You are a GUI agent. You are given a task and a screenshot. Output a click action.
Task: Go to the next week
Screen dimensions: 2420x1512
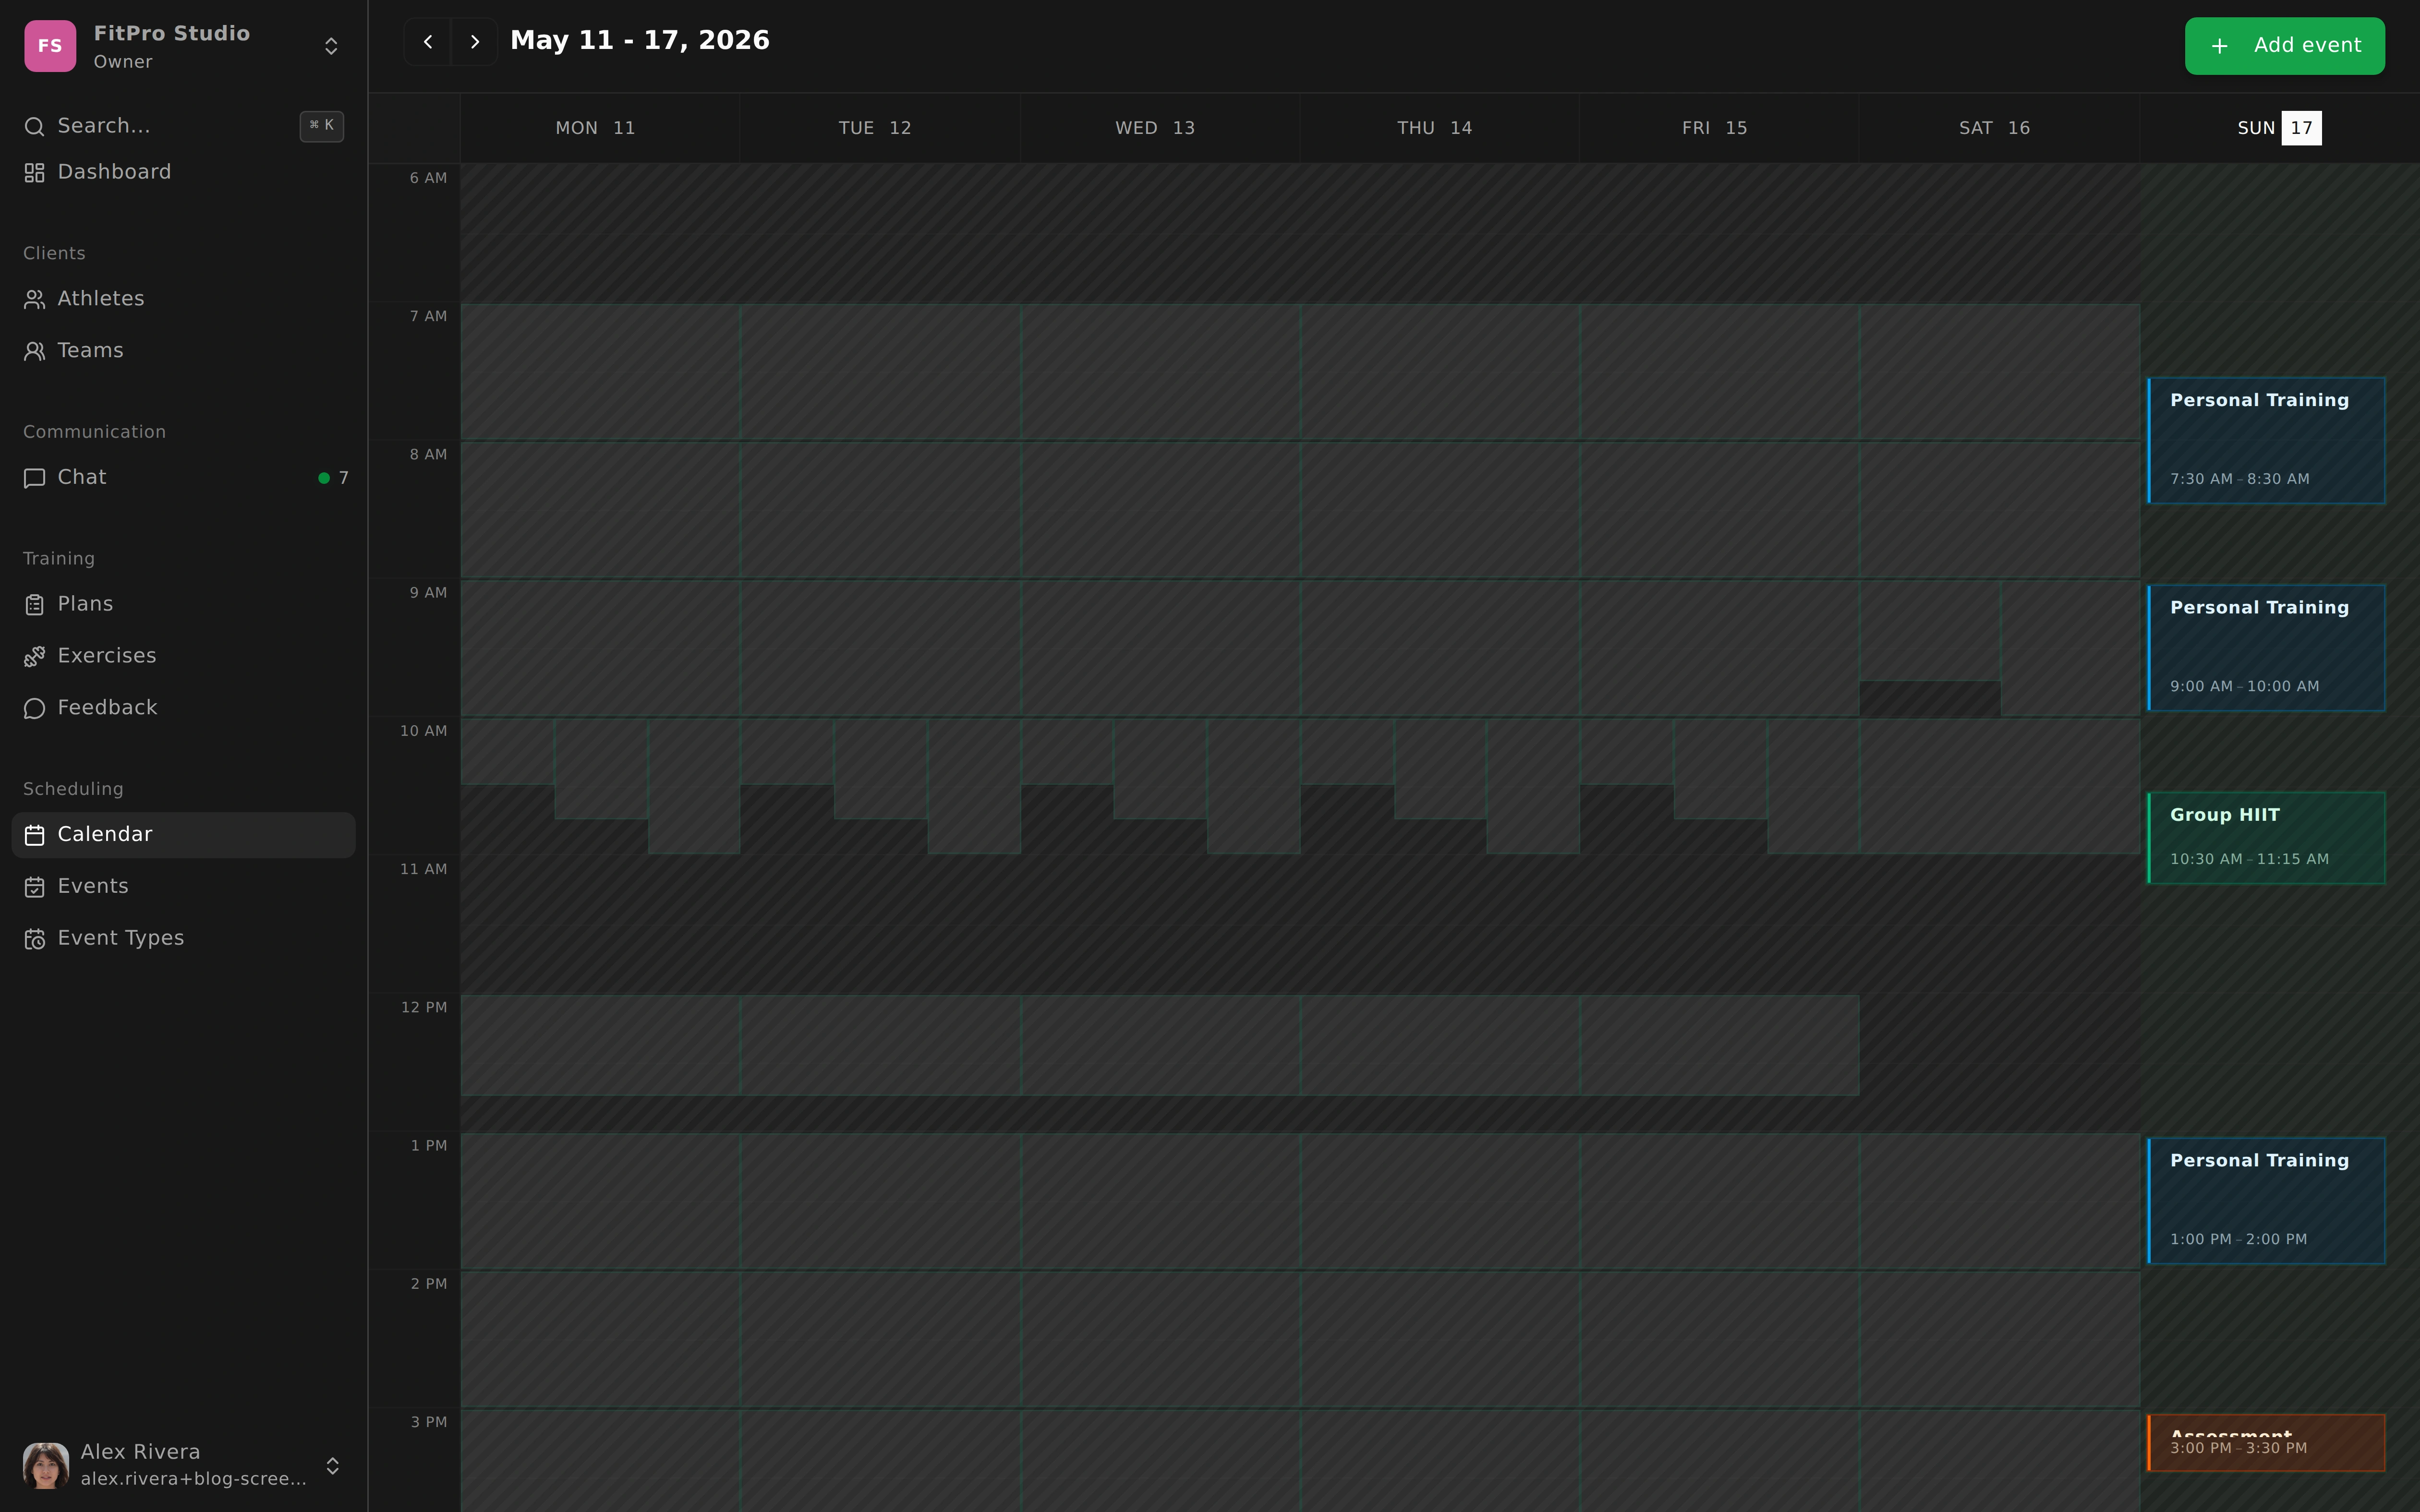pyautogui.click(x=475, y=42)
